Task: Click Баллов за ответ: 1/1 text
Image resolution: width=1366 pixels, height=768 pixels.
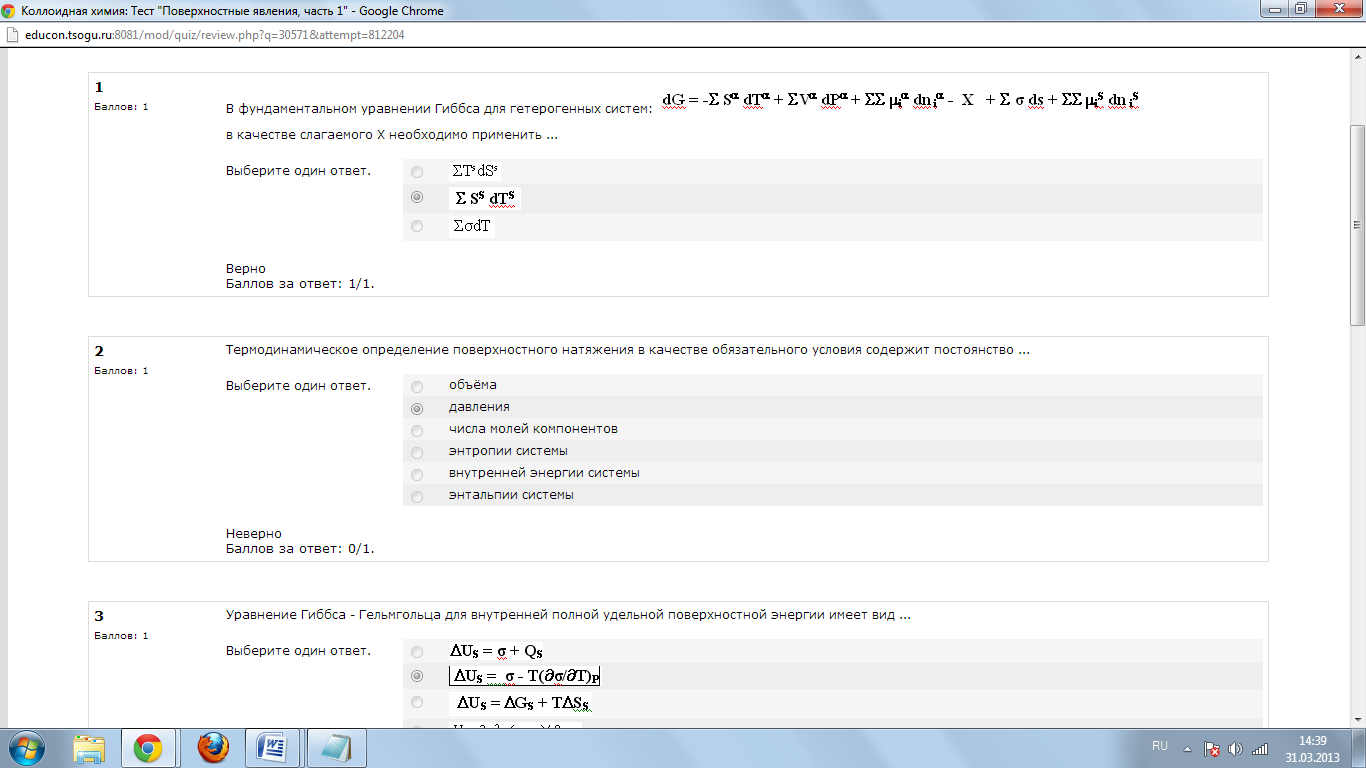Action: tap(300, 284)
